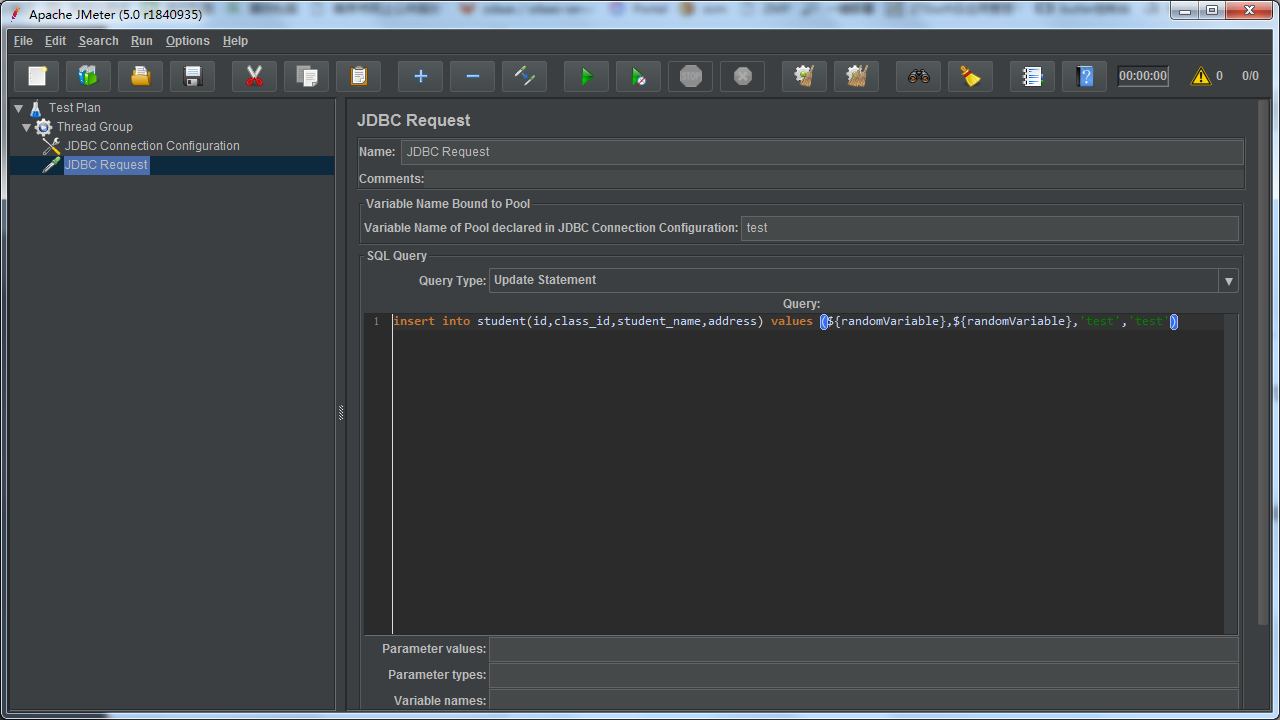Select JDBC Request in the tree
1280x720 pixels.
[106, 165]
